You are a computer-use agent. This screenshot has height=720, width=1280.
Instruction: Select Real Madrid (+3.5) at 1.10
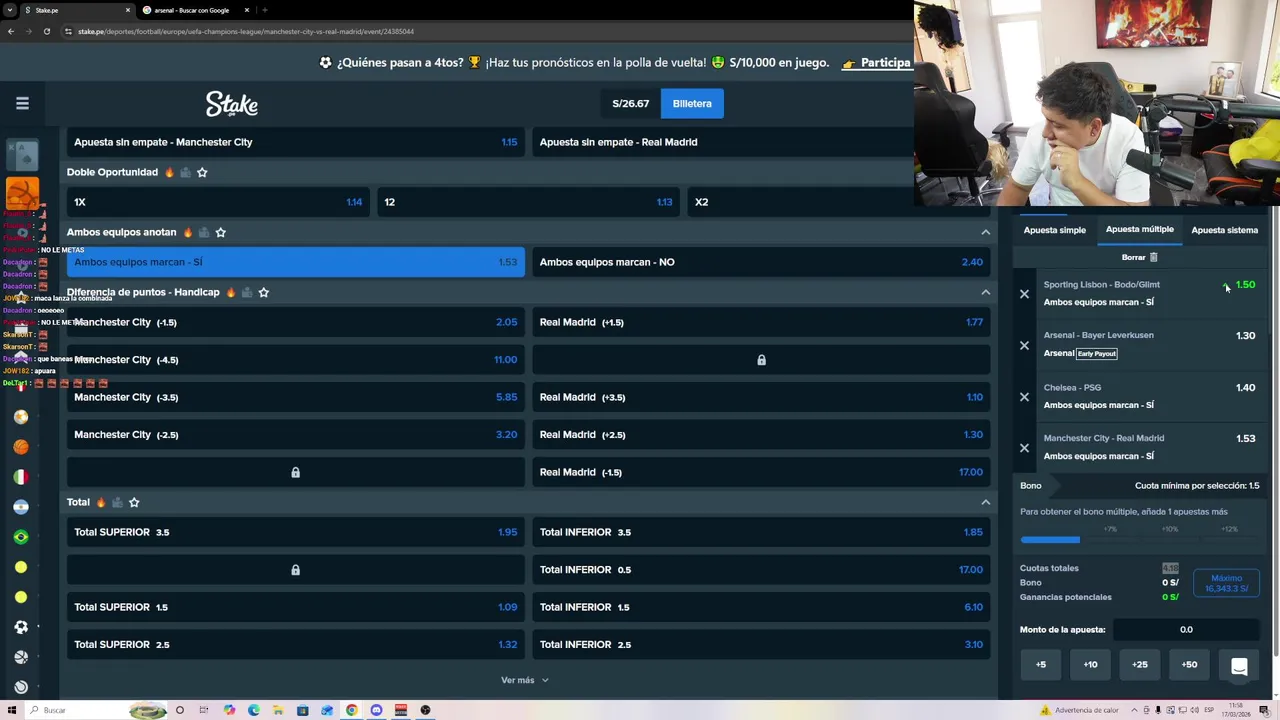[761, 397]
